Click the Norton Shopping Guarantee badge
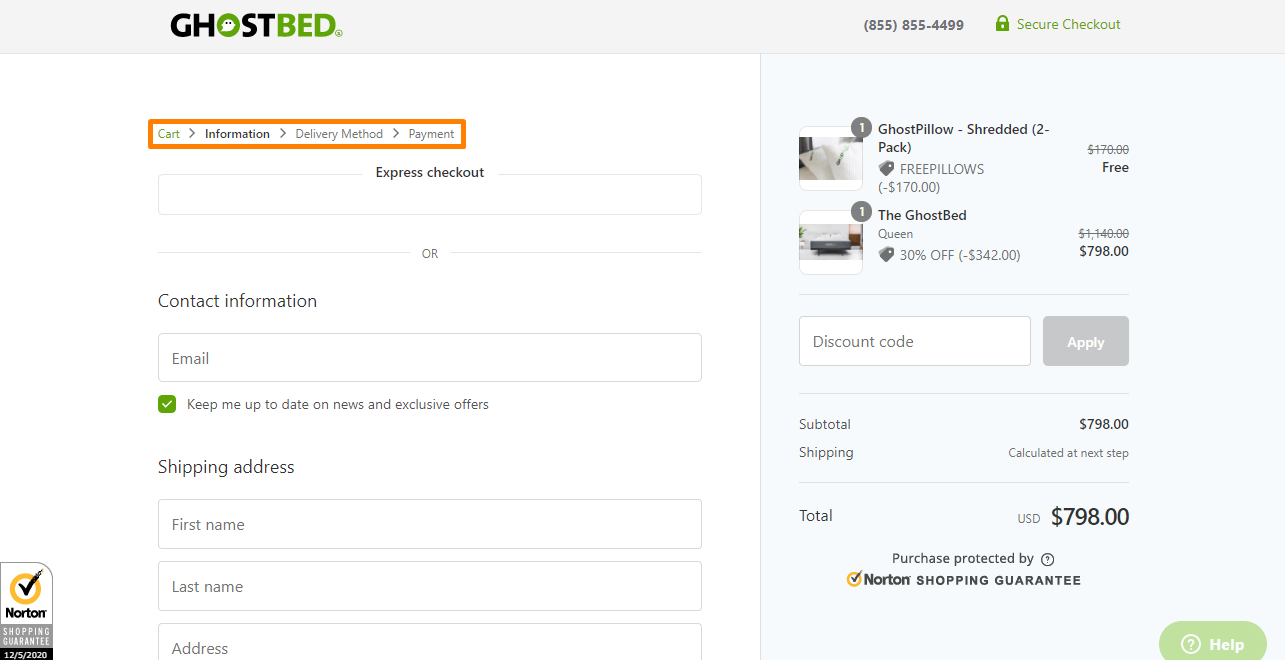The width and height of the screenshot is (1285, 660). (x=26, y=611)
